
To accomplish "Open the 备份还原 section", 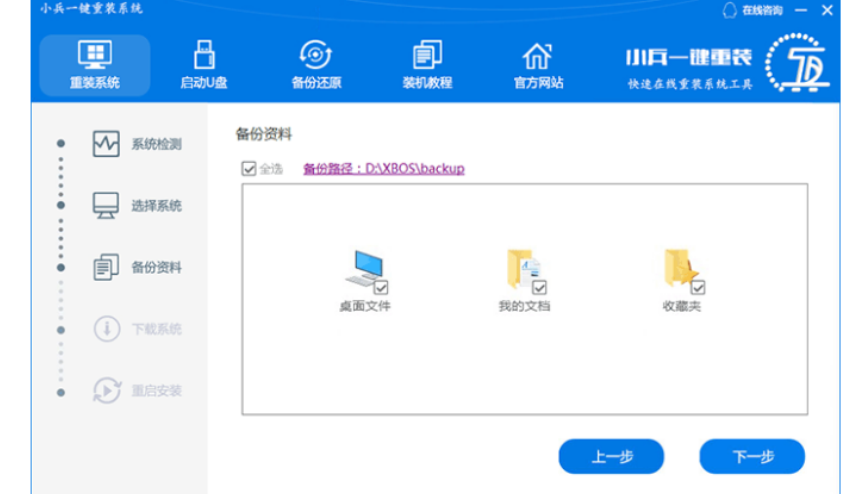I will click(x=315, y=65).
